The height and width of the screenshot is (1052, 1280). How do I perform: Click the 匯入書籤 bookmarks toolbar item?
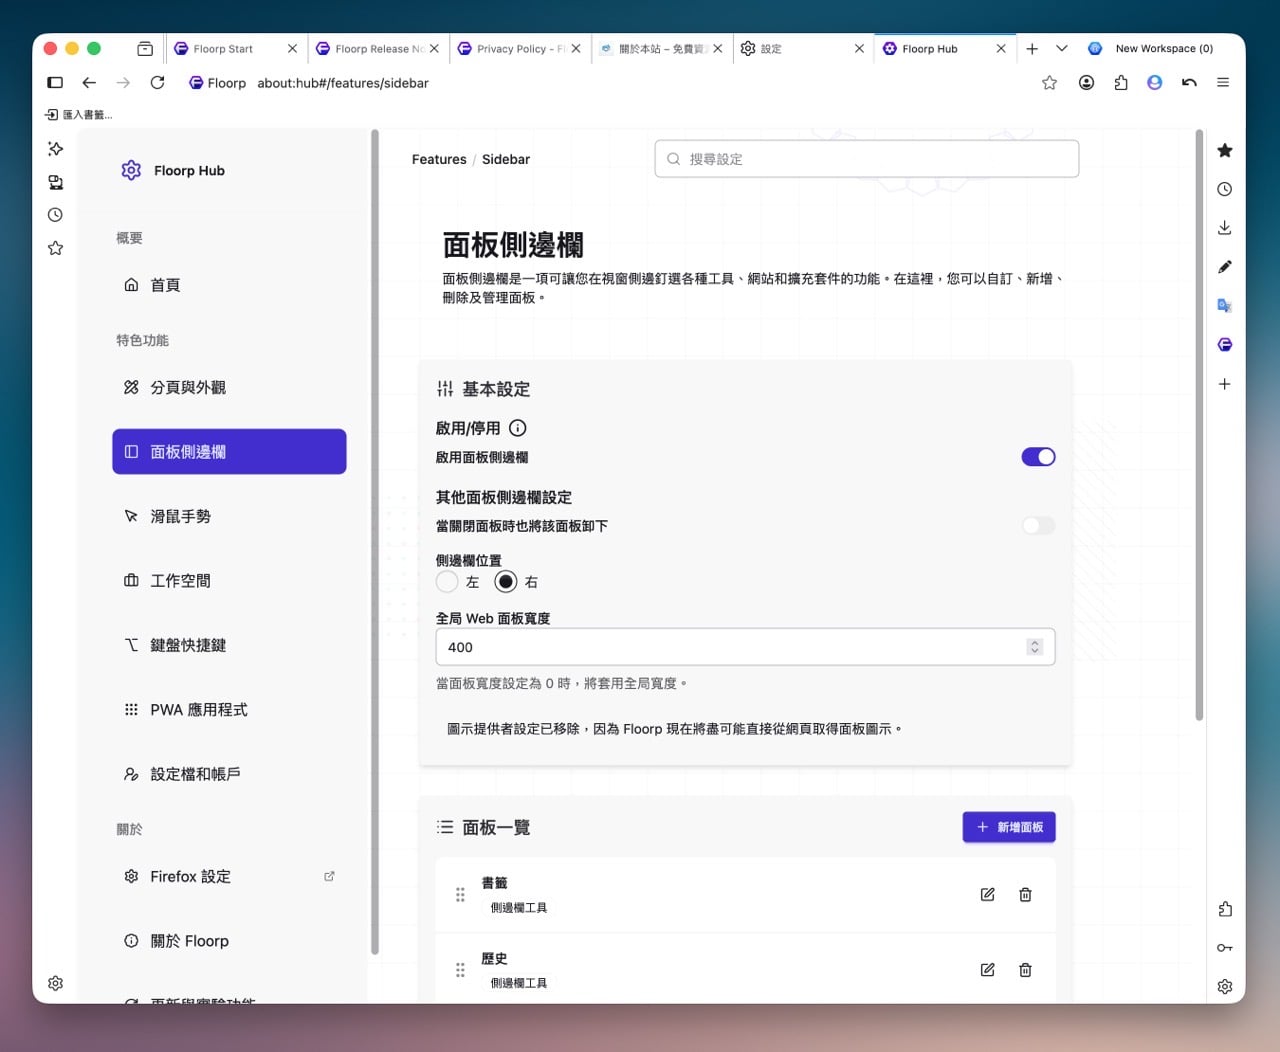(79, 115)
